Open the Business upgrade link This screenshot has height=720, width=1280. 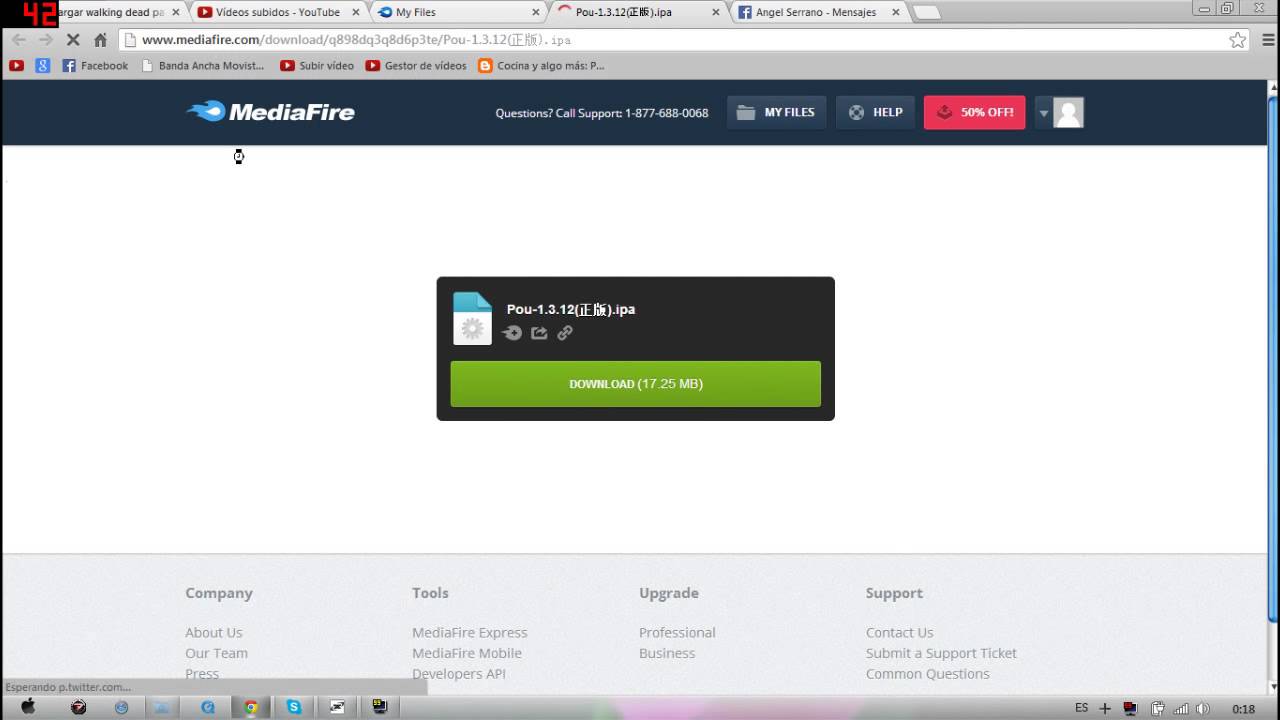coord(667,653)
